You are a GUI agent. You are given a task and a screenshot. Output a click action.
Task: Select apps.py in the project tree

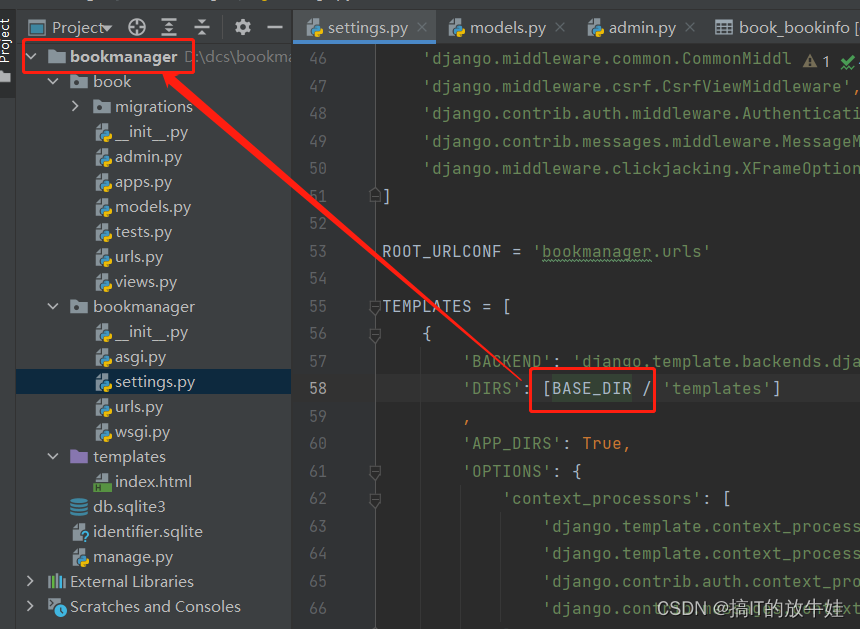[x=143, y=182]
